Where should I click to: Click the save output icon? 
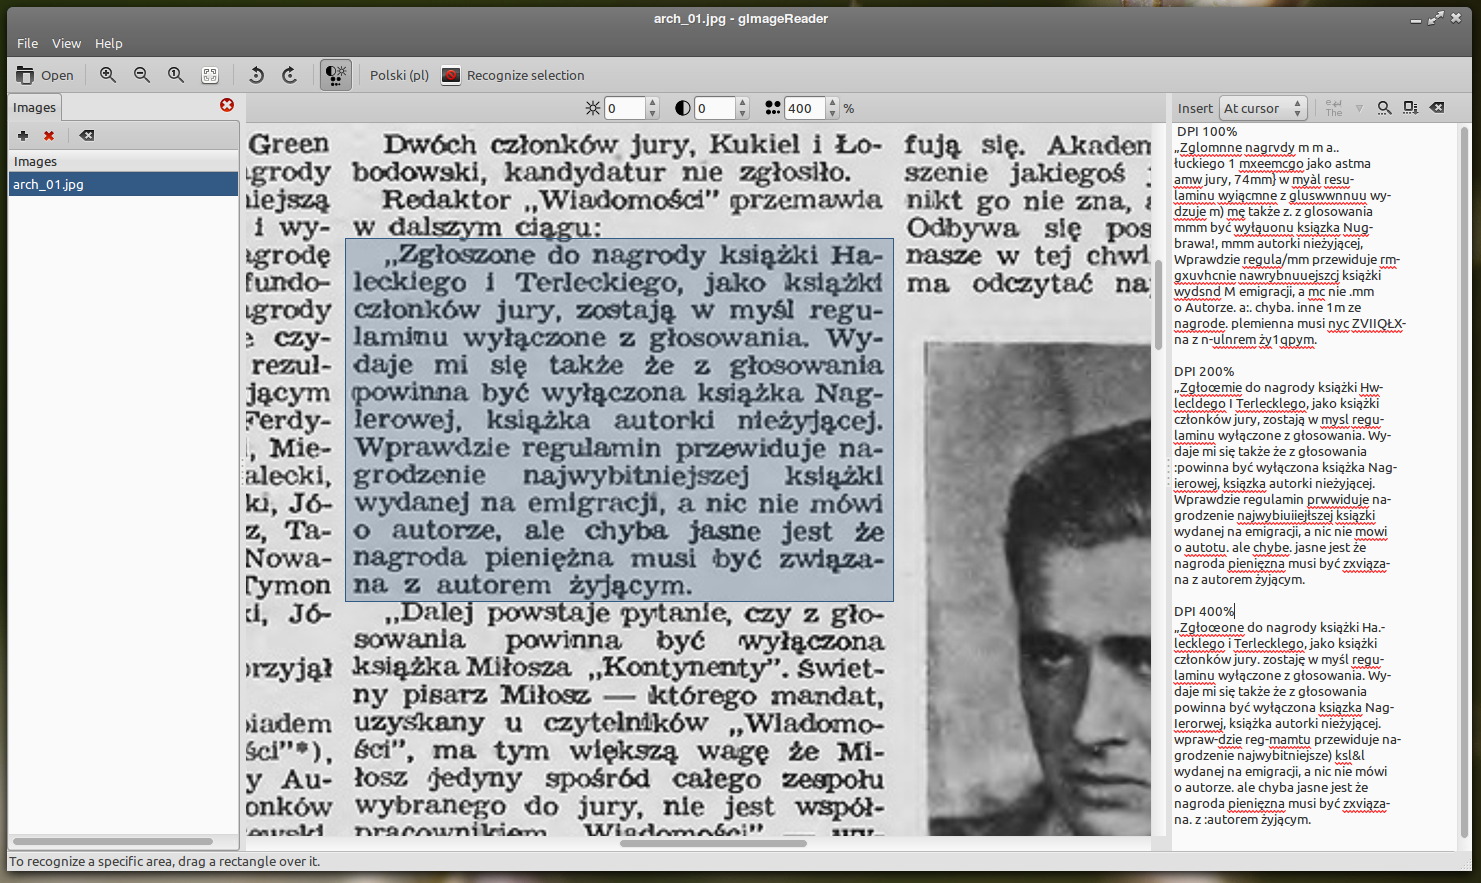coord(1410,108)
